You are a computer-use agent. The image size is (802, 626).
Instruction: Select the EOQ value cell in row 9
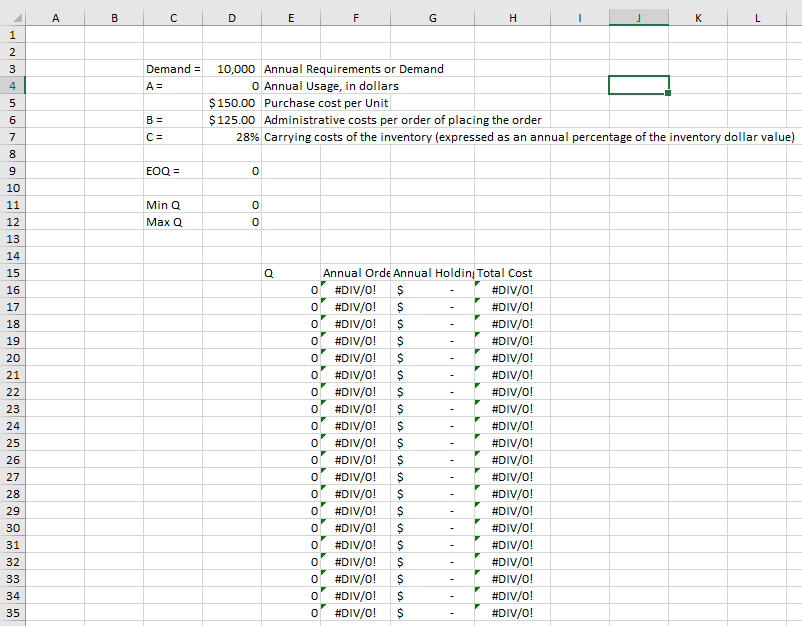pyautogui.click(x=232, y=171)
